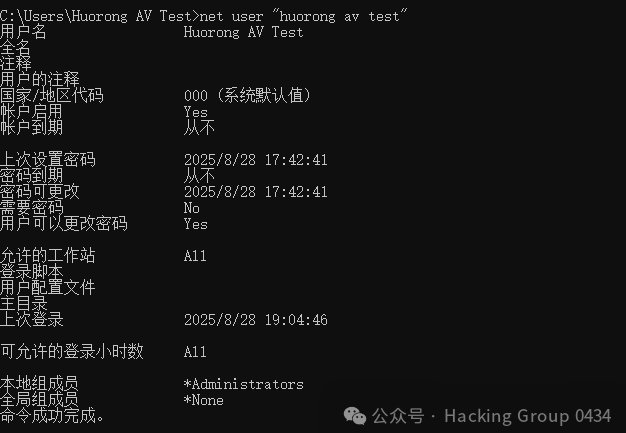
Task: Click the 公众号 watermark label
Action: click(x=398, y=416)
